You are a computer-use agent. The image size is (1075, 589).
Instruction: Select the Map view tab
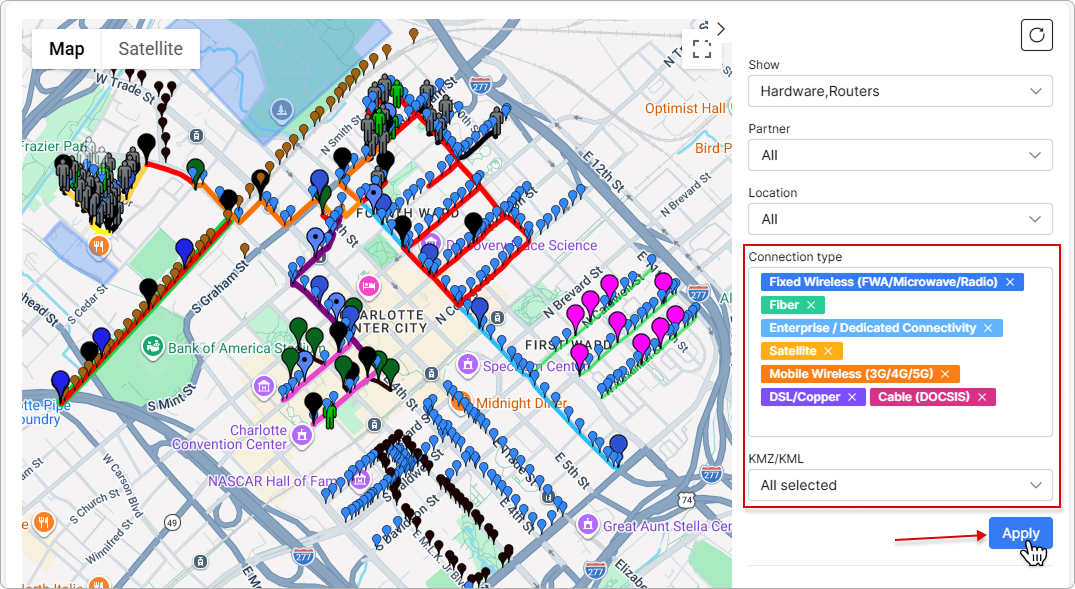pyautogui.click(x=67, y=49)
